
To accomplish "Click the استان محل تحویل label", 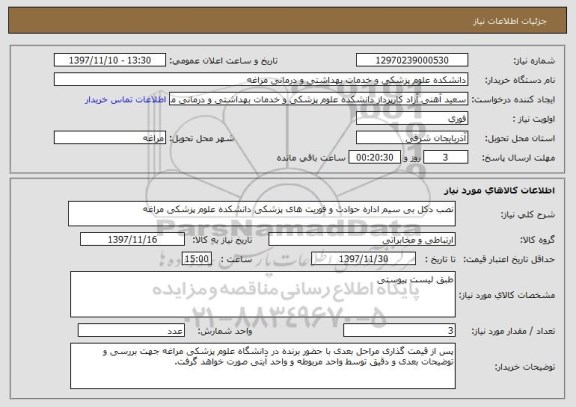I will coord(520,139).
